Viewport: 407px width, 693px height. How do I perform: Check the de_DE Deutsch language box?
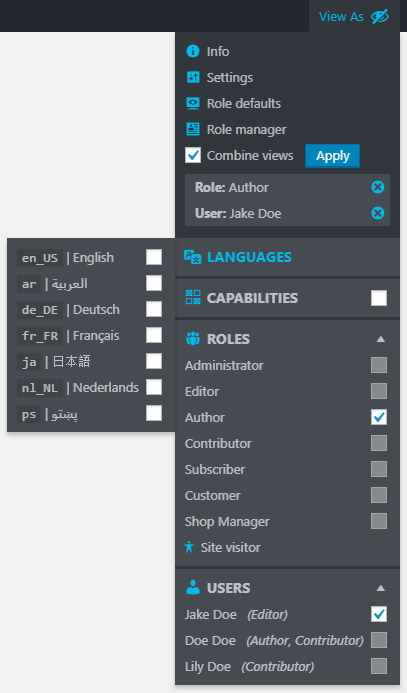tap(154, 309)
